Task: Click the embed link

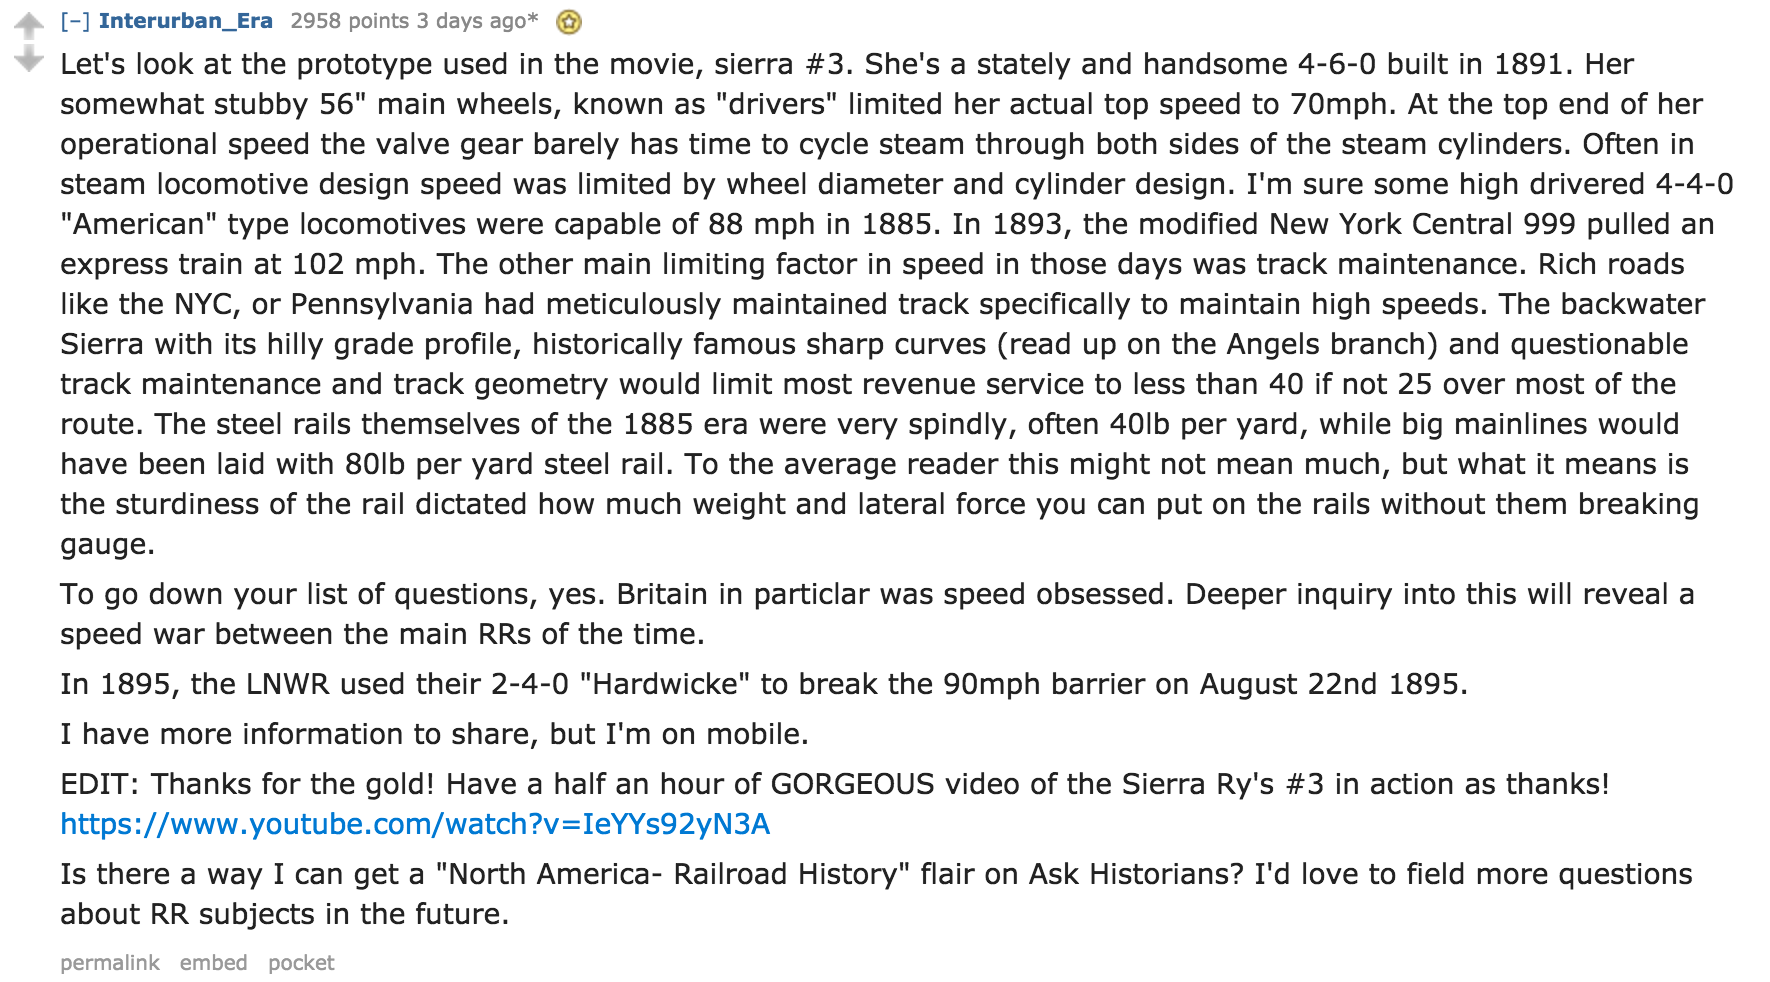Action: pos(213,963)
